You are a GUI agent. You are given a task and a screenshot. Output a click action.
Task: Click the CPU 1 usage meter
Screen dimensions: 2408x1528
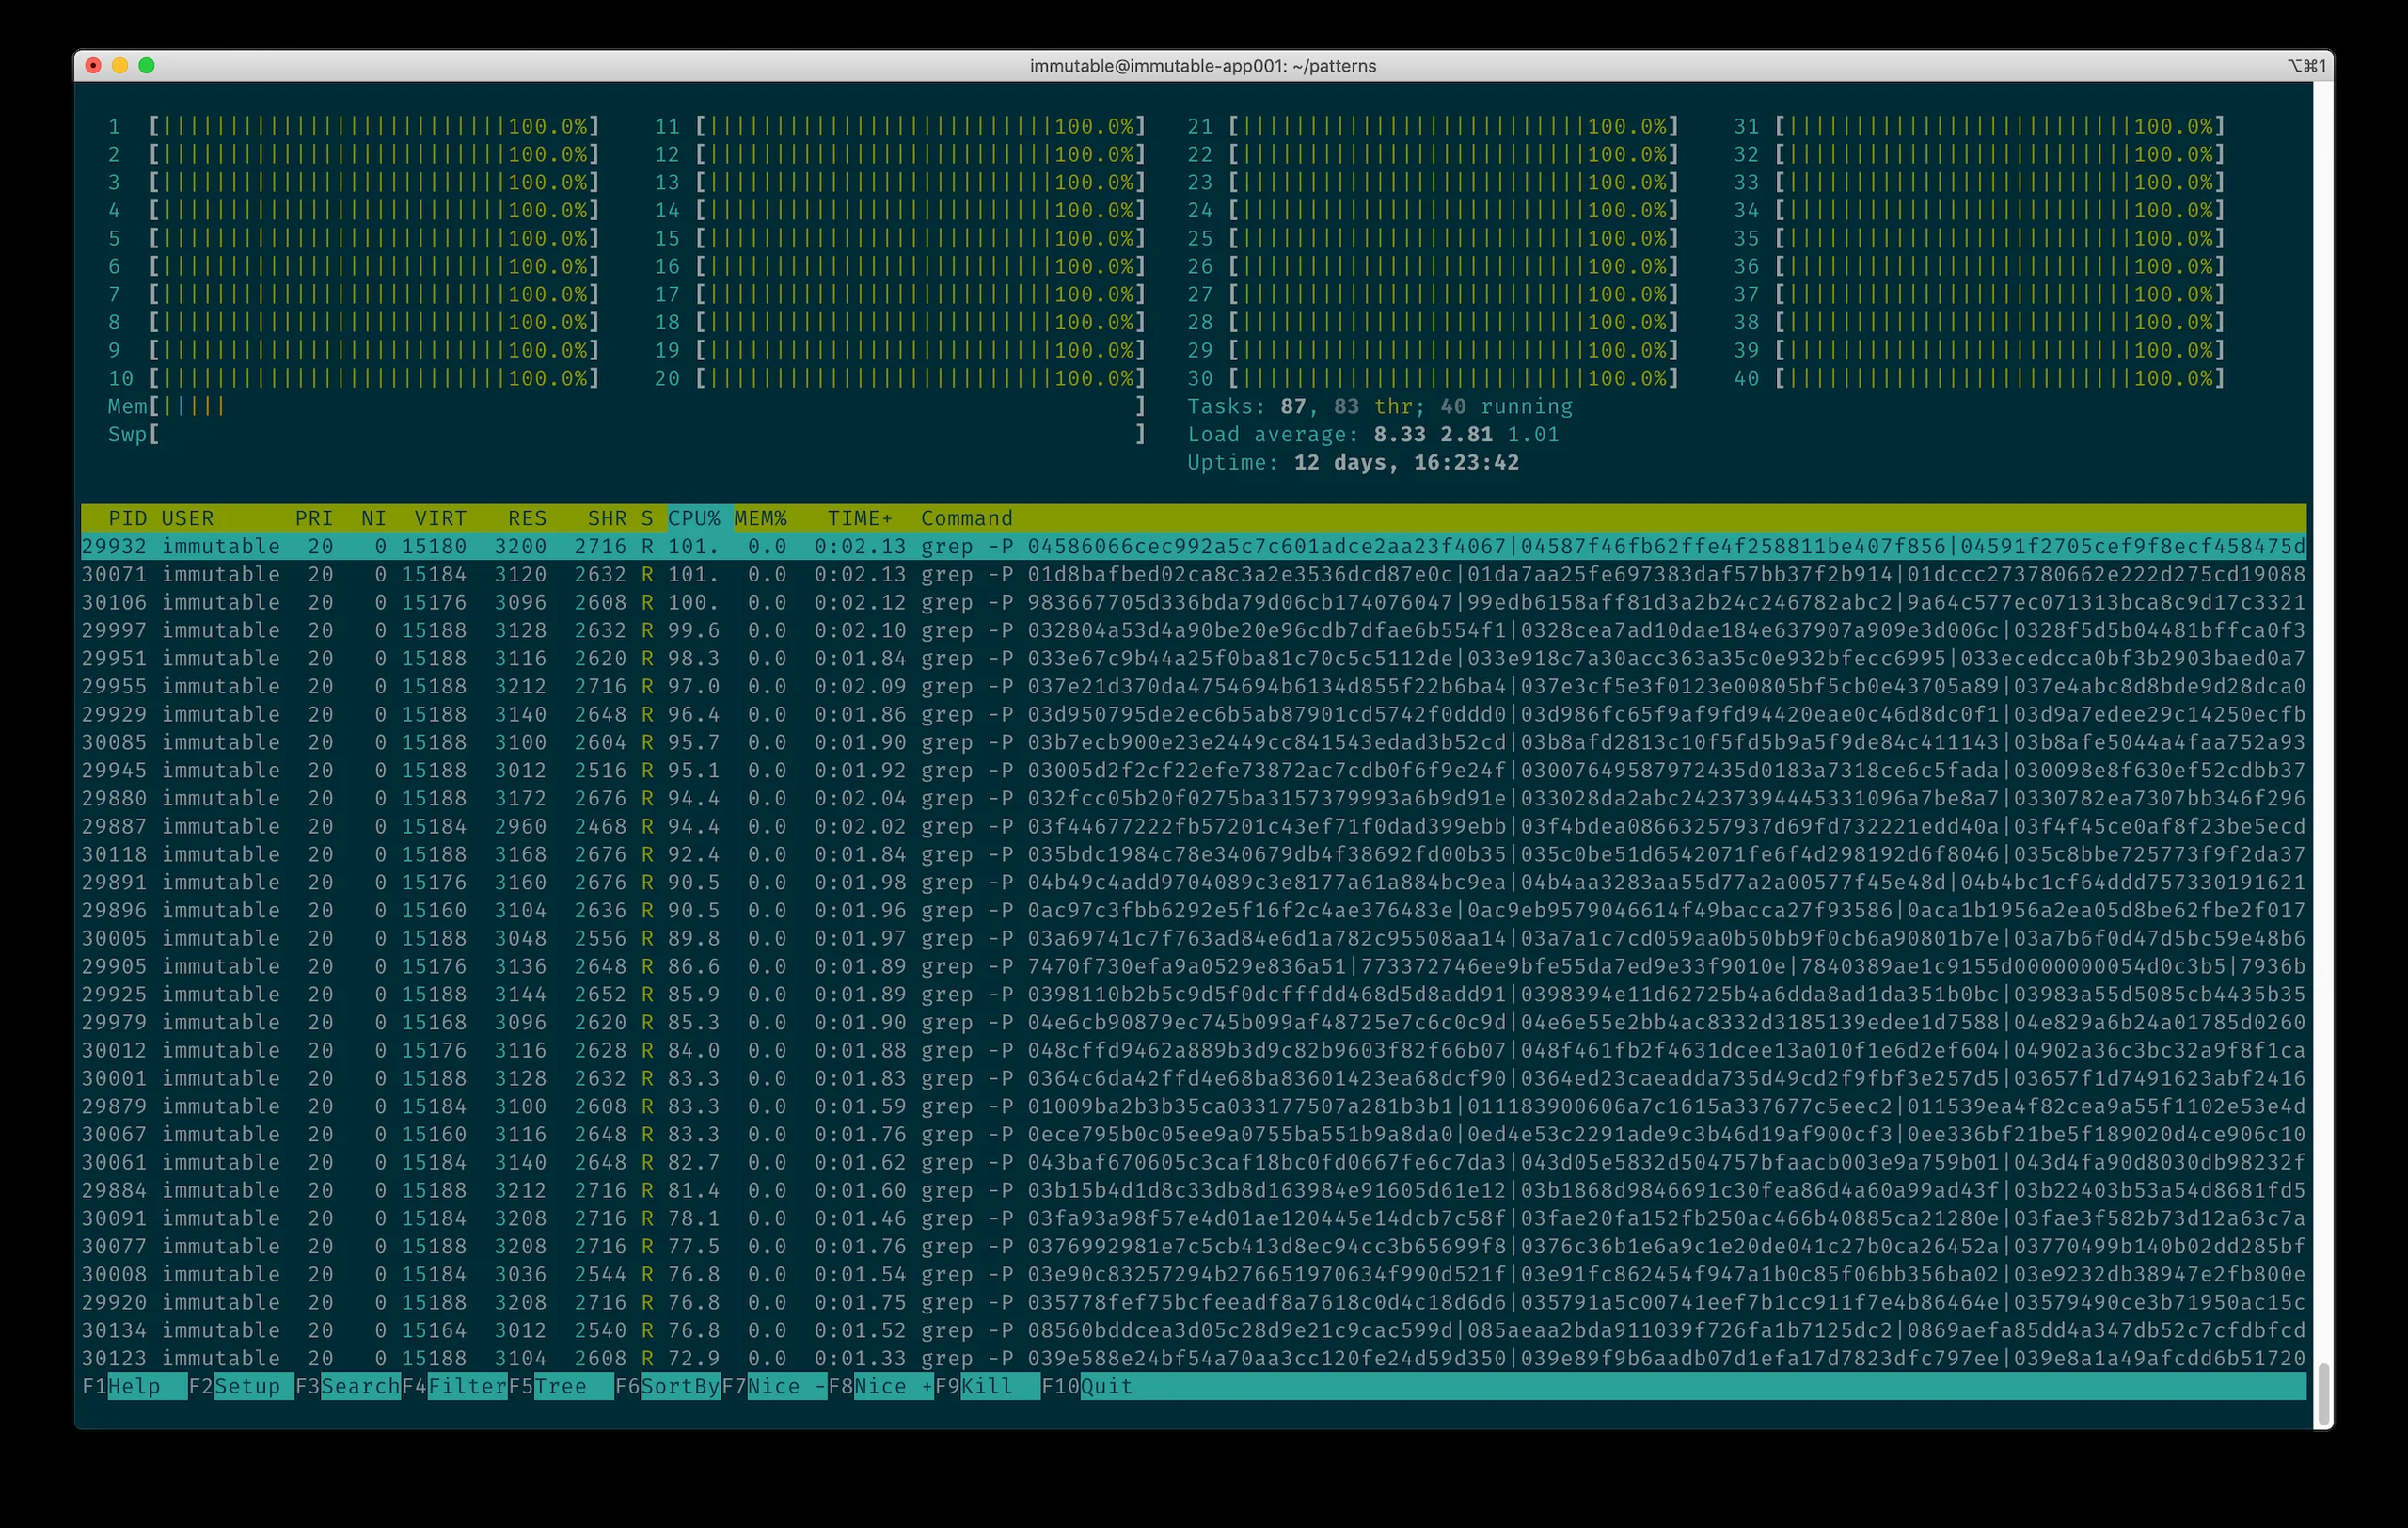[354, 126]
